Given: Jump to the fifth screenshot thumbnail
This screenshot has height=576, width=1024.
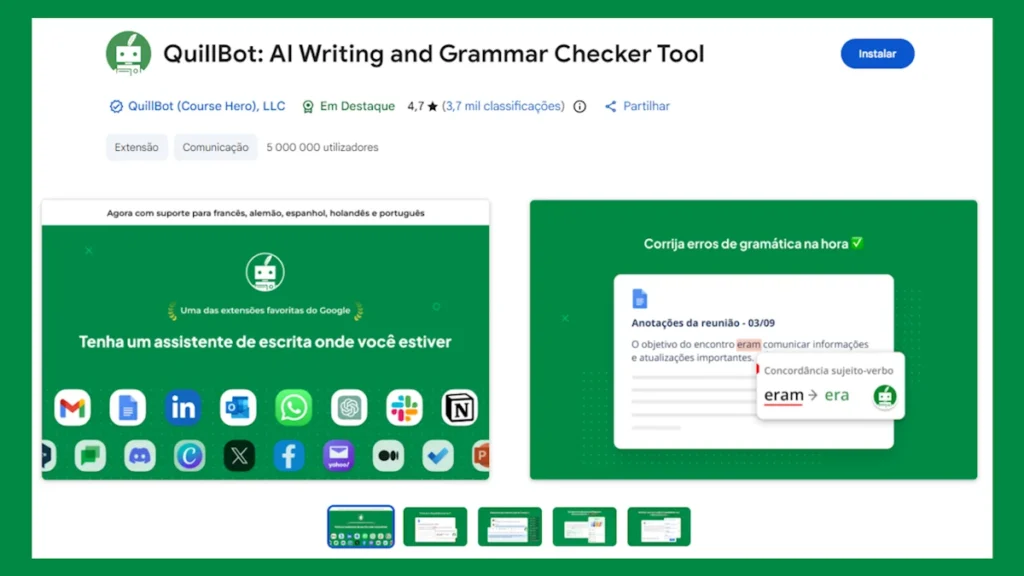Looking at the screenshot, I should [659, 526].
